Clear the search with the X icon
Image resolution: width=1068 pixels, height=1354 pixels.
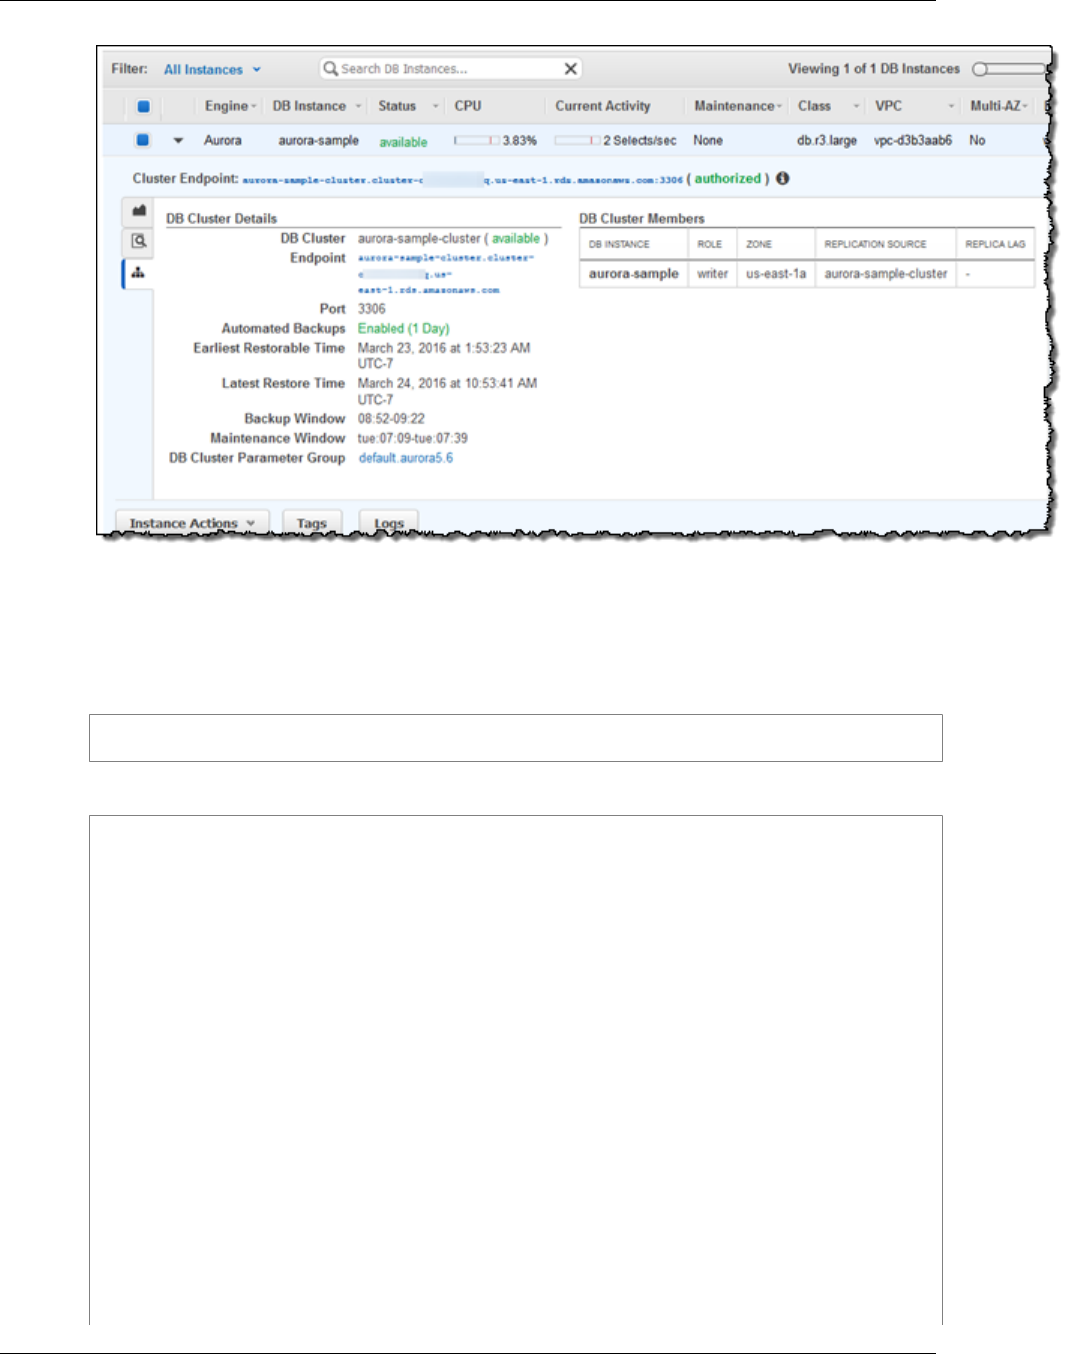click(570, 69)
